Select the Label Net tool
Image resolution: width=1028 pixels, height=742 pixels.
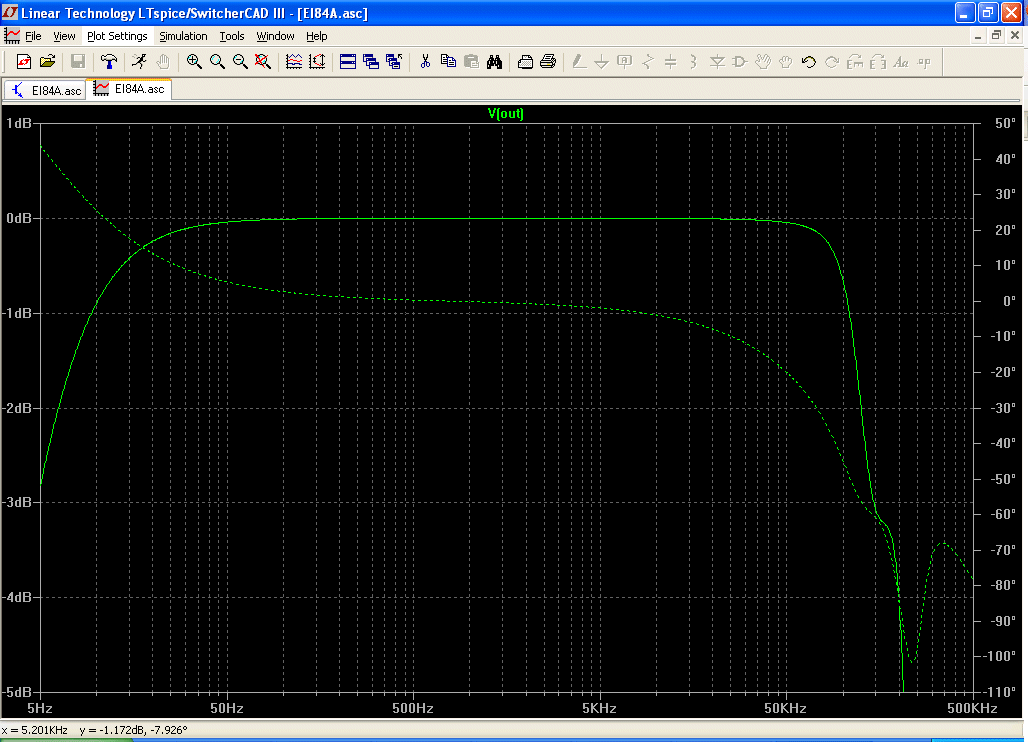click(x=624, y=62)
